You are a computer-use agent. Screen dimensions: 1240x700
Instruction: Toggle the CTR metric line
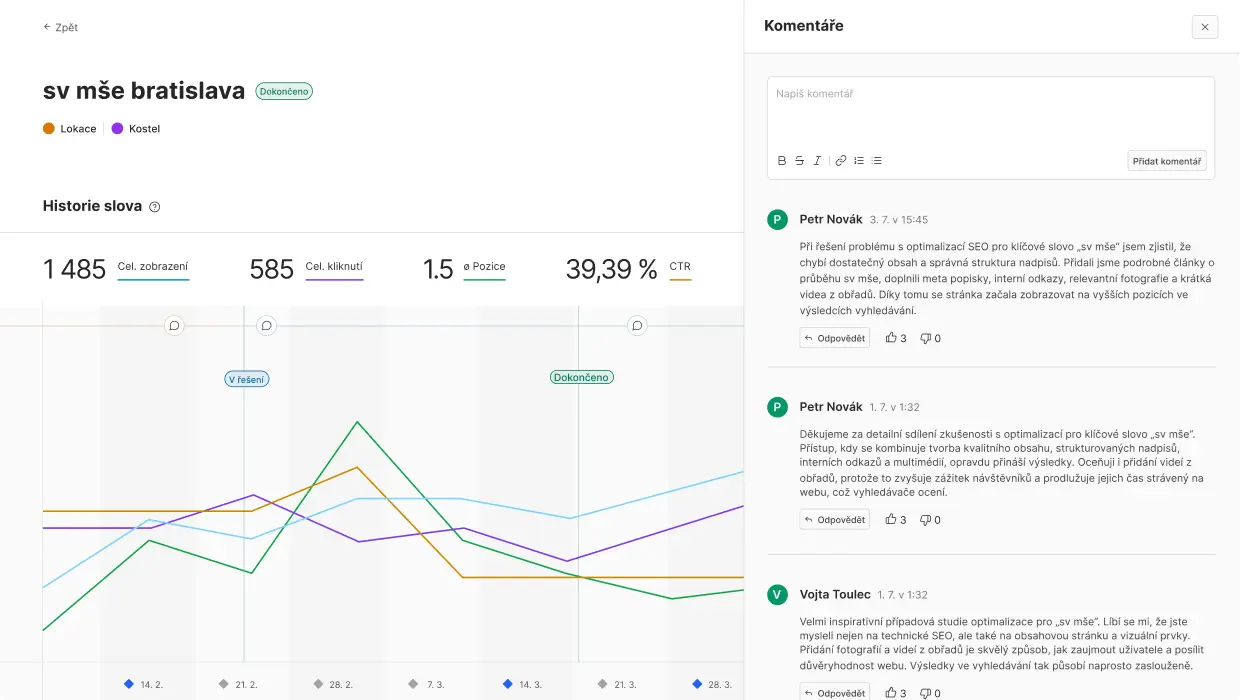click(x=680, y=267)
